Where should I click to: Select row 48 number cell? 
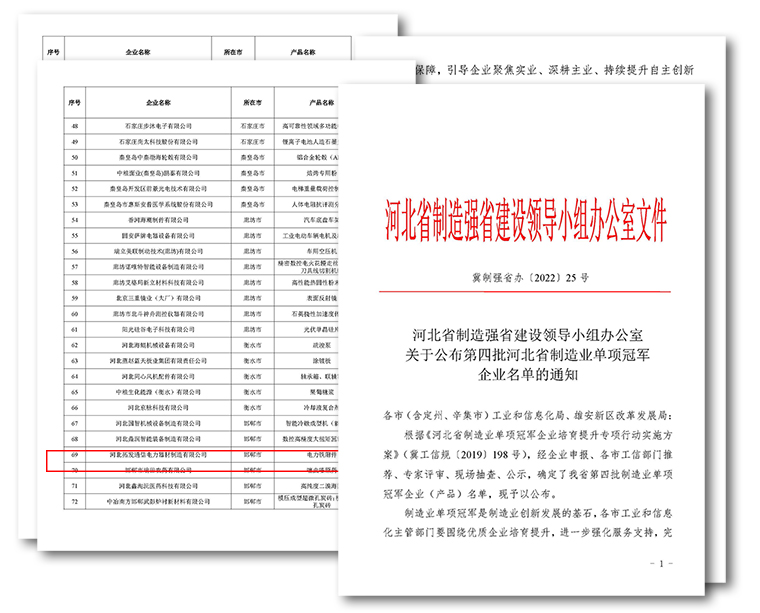click(73, 126)
